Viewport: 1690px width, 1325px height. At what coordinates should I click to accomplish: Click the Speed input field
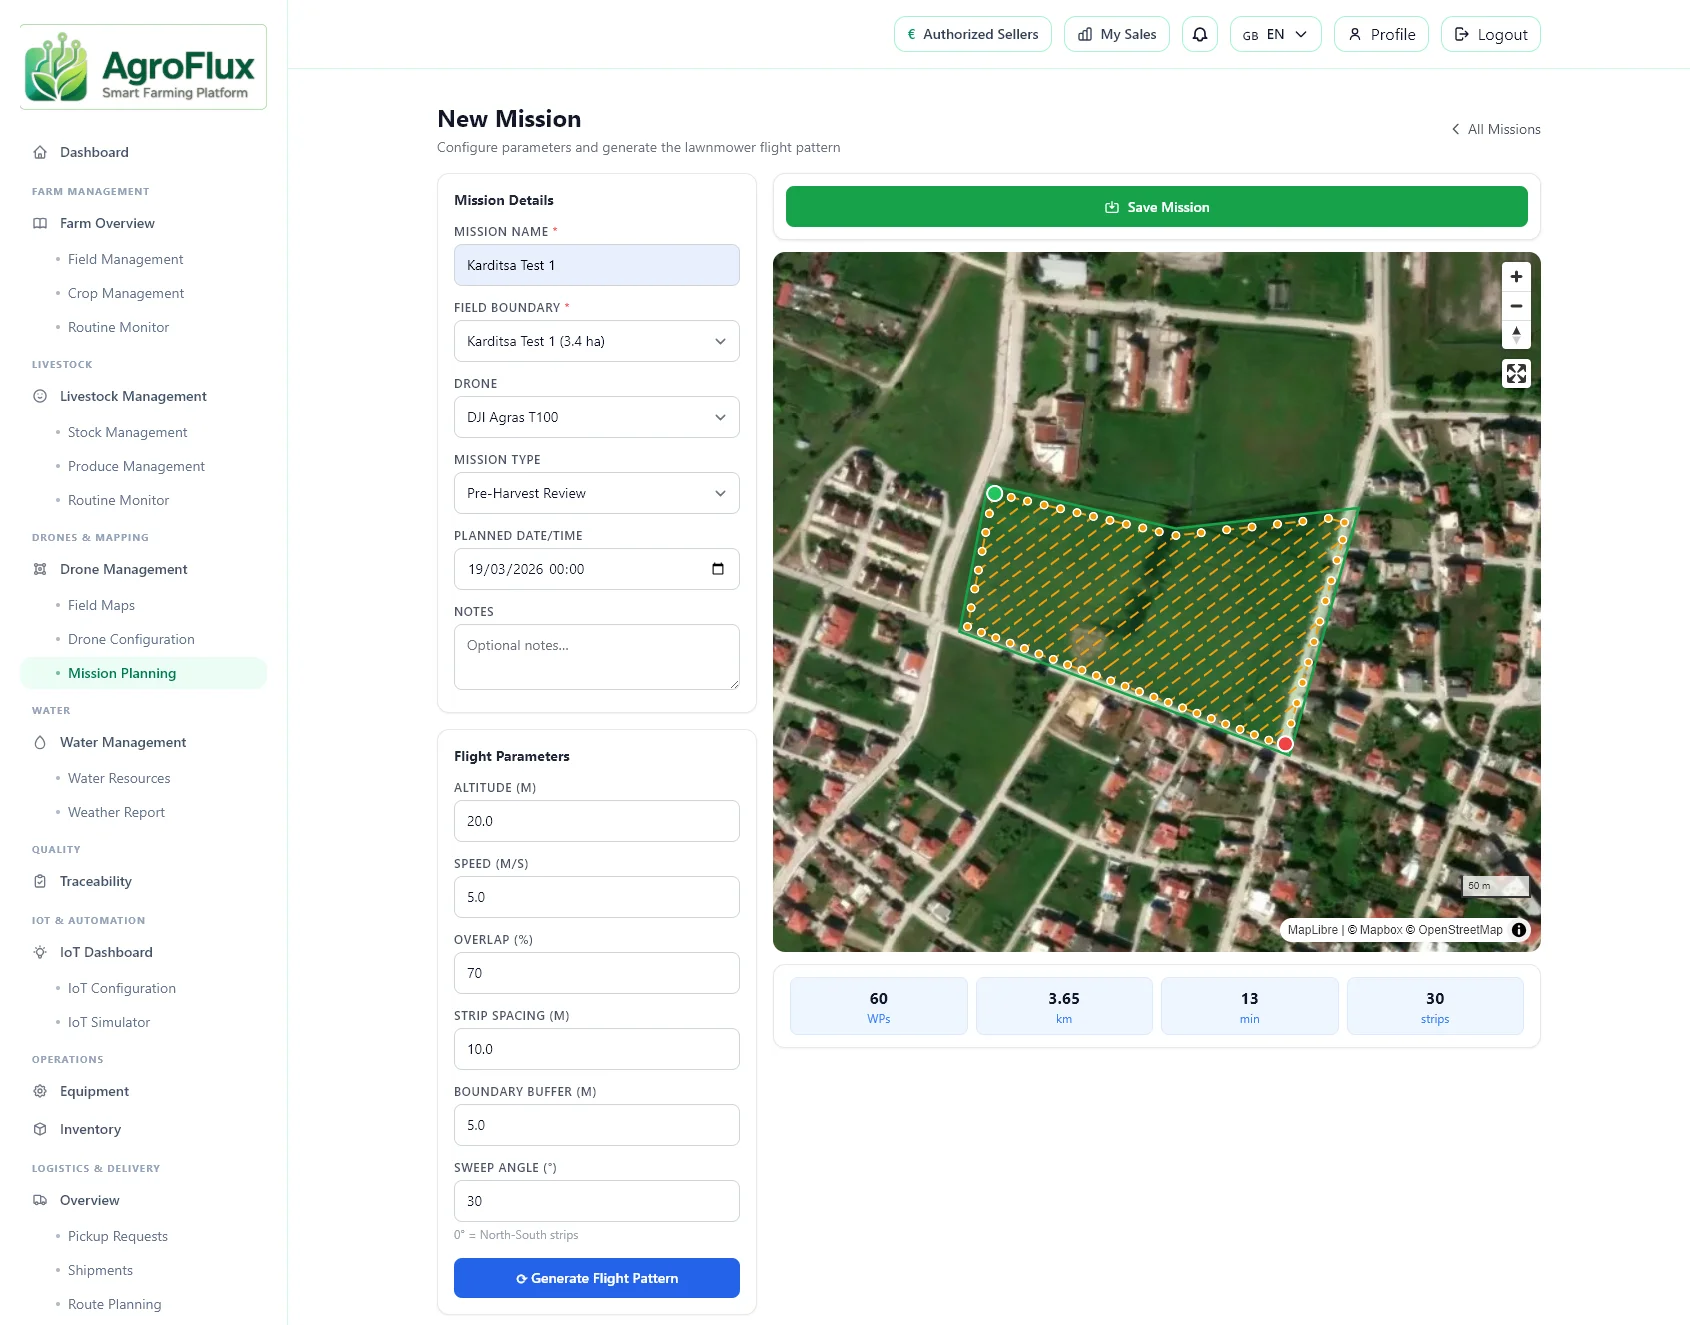[597, 897]
